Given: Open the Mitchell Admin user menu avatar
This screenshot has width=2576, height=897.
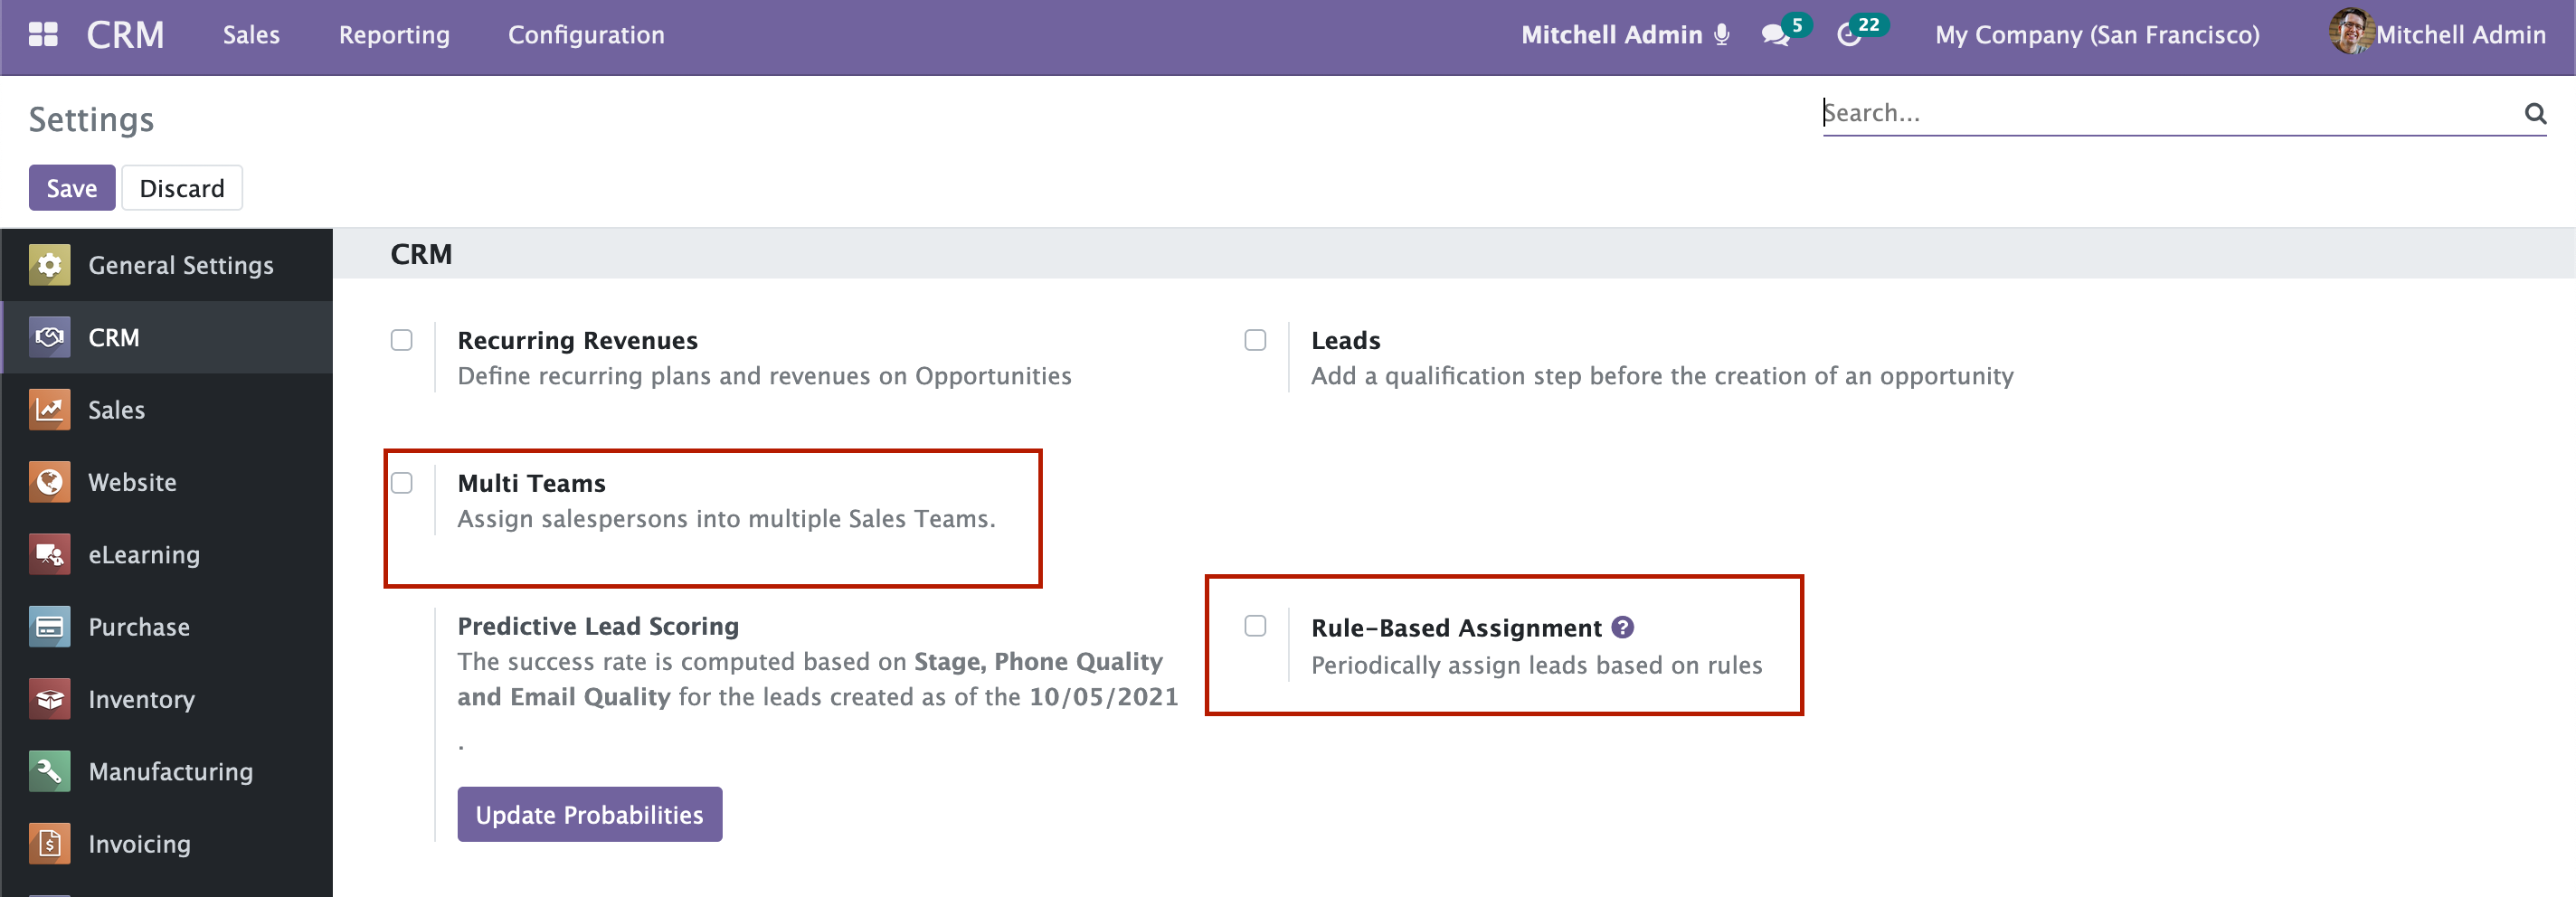Looking at the screenshot, I should pos(2350,32).
